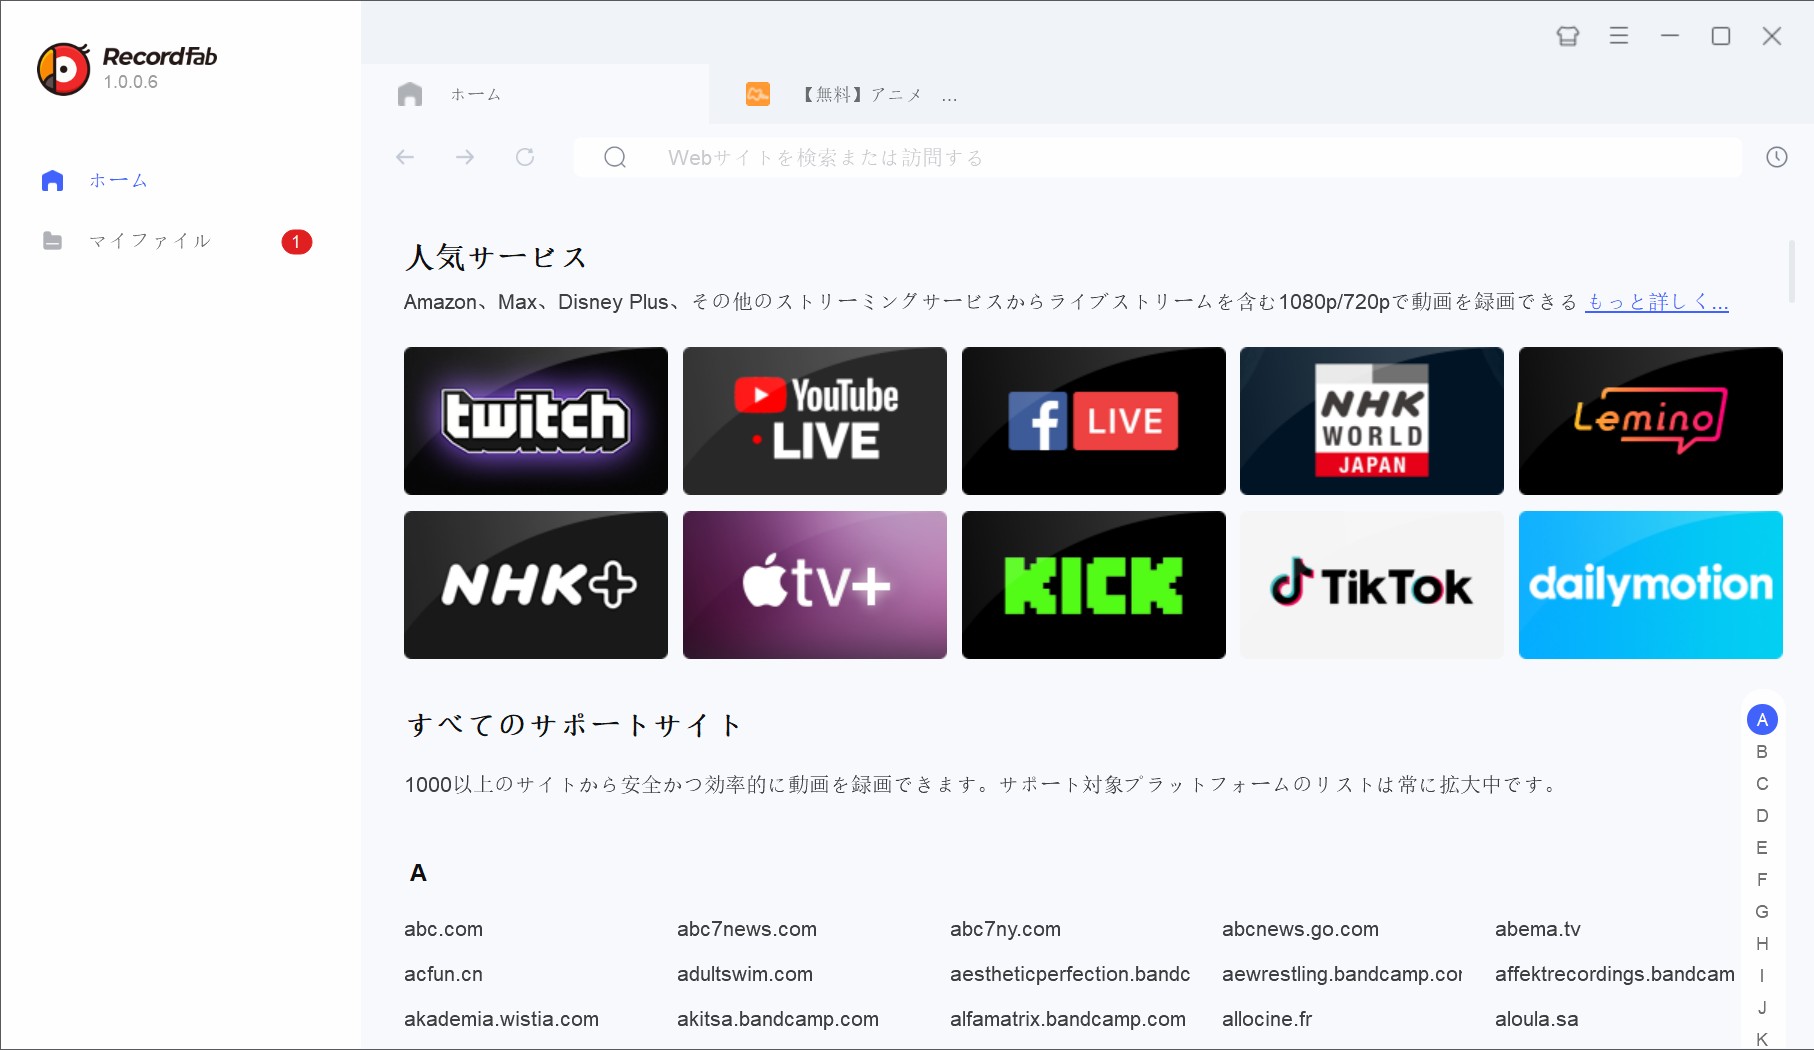Click the page vertical scrollbar thumb
Image resolution: width=1814 pixels, height=1050 pixels.
tap(1791, 271)
